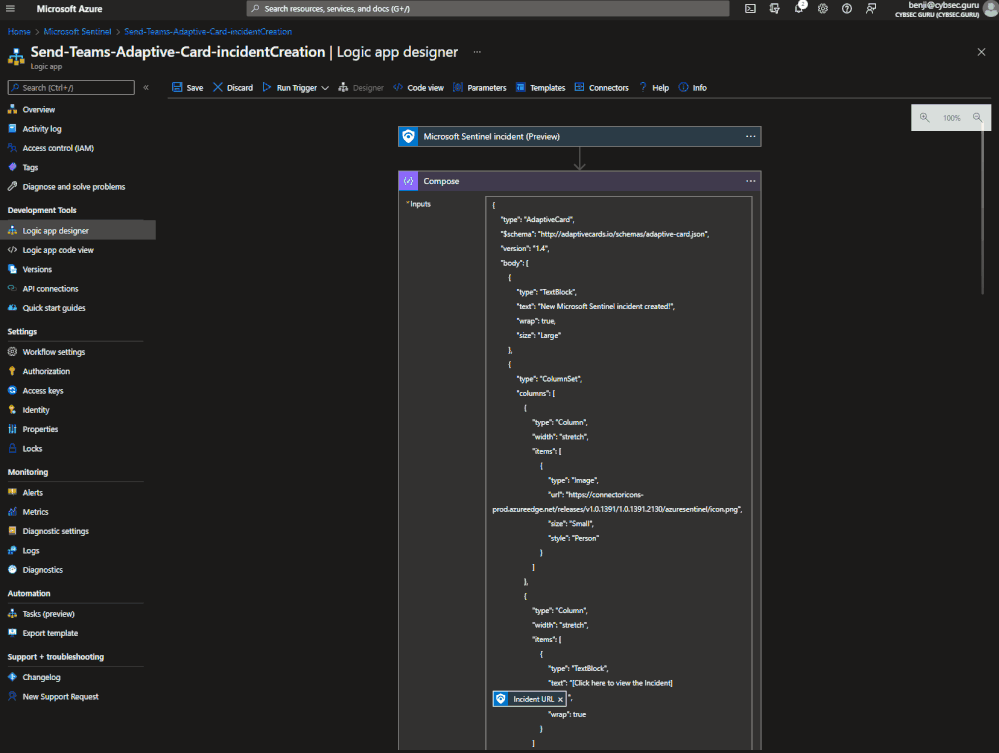This screenshot has width=999, height=753.
Task: Select the Incident URL token
Action: pyautogui.click(x=529, y=699)
